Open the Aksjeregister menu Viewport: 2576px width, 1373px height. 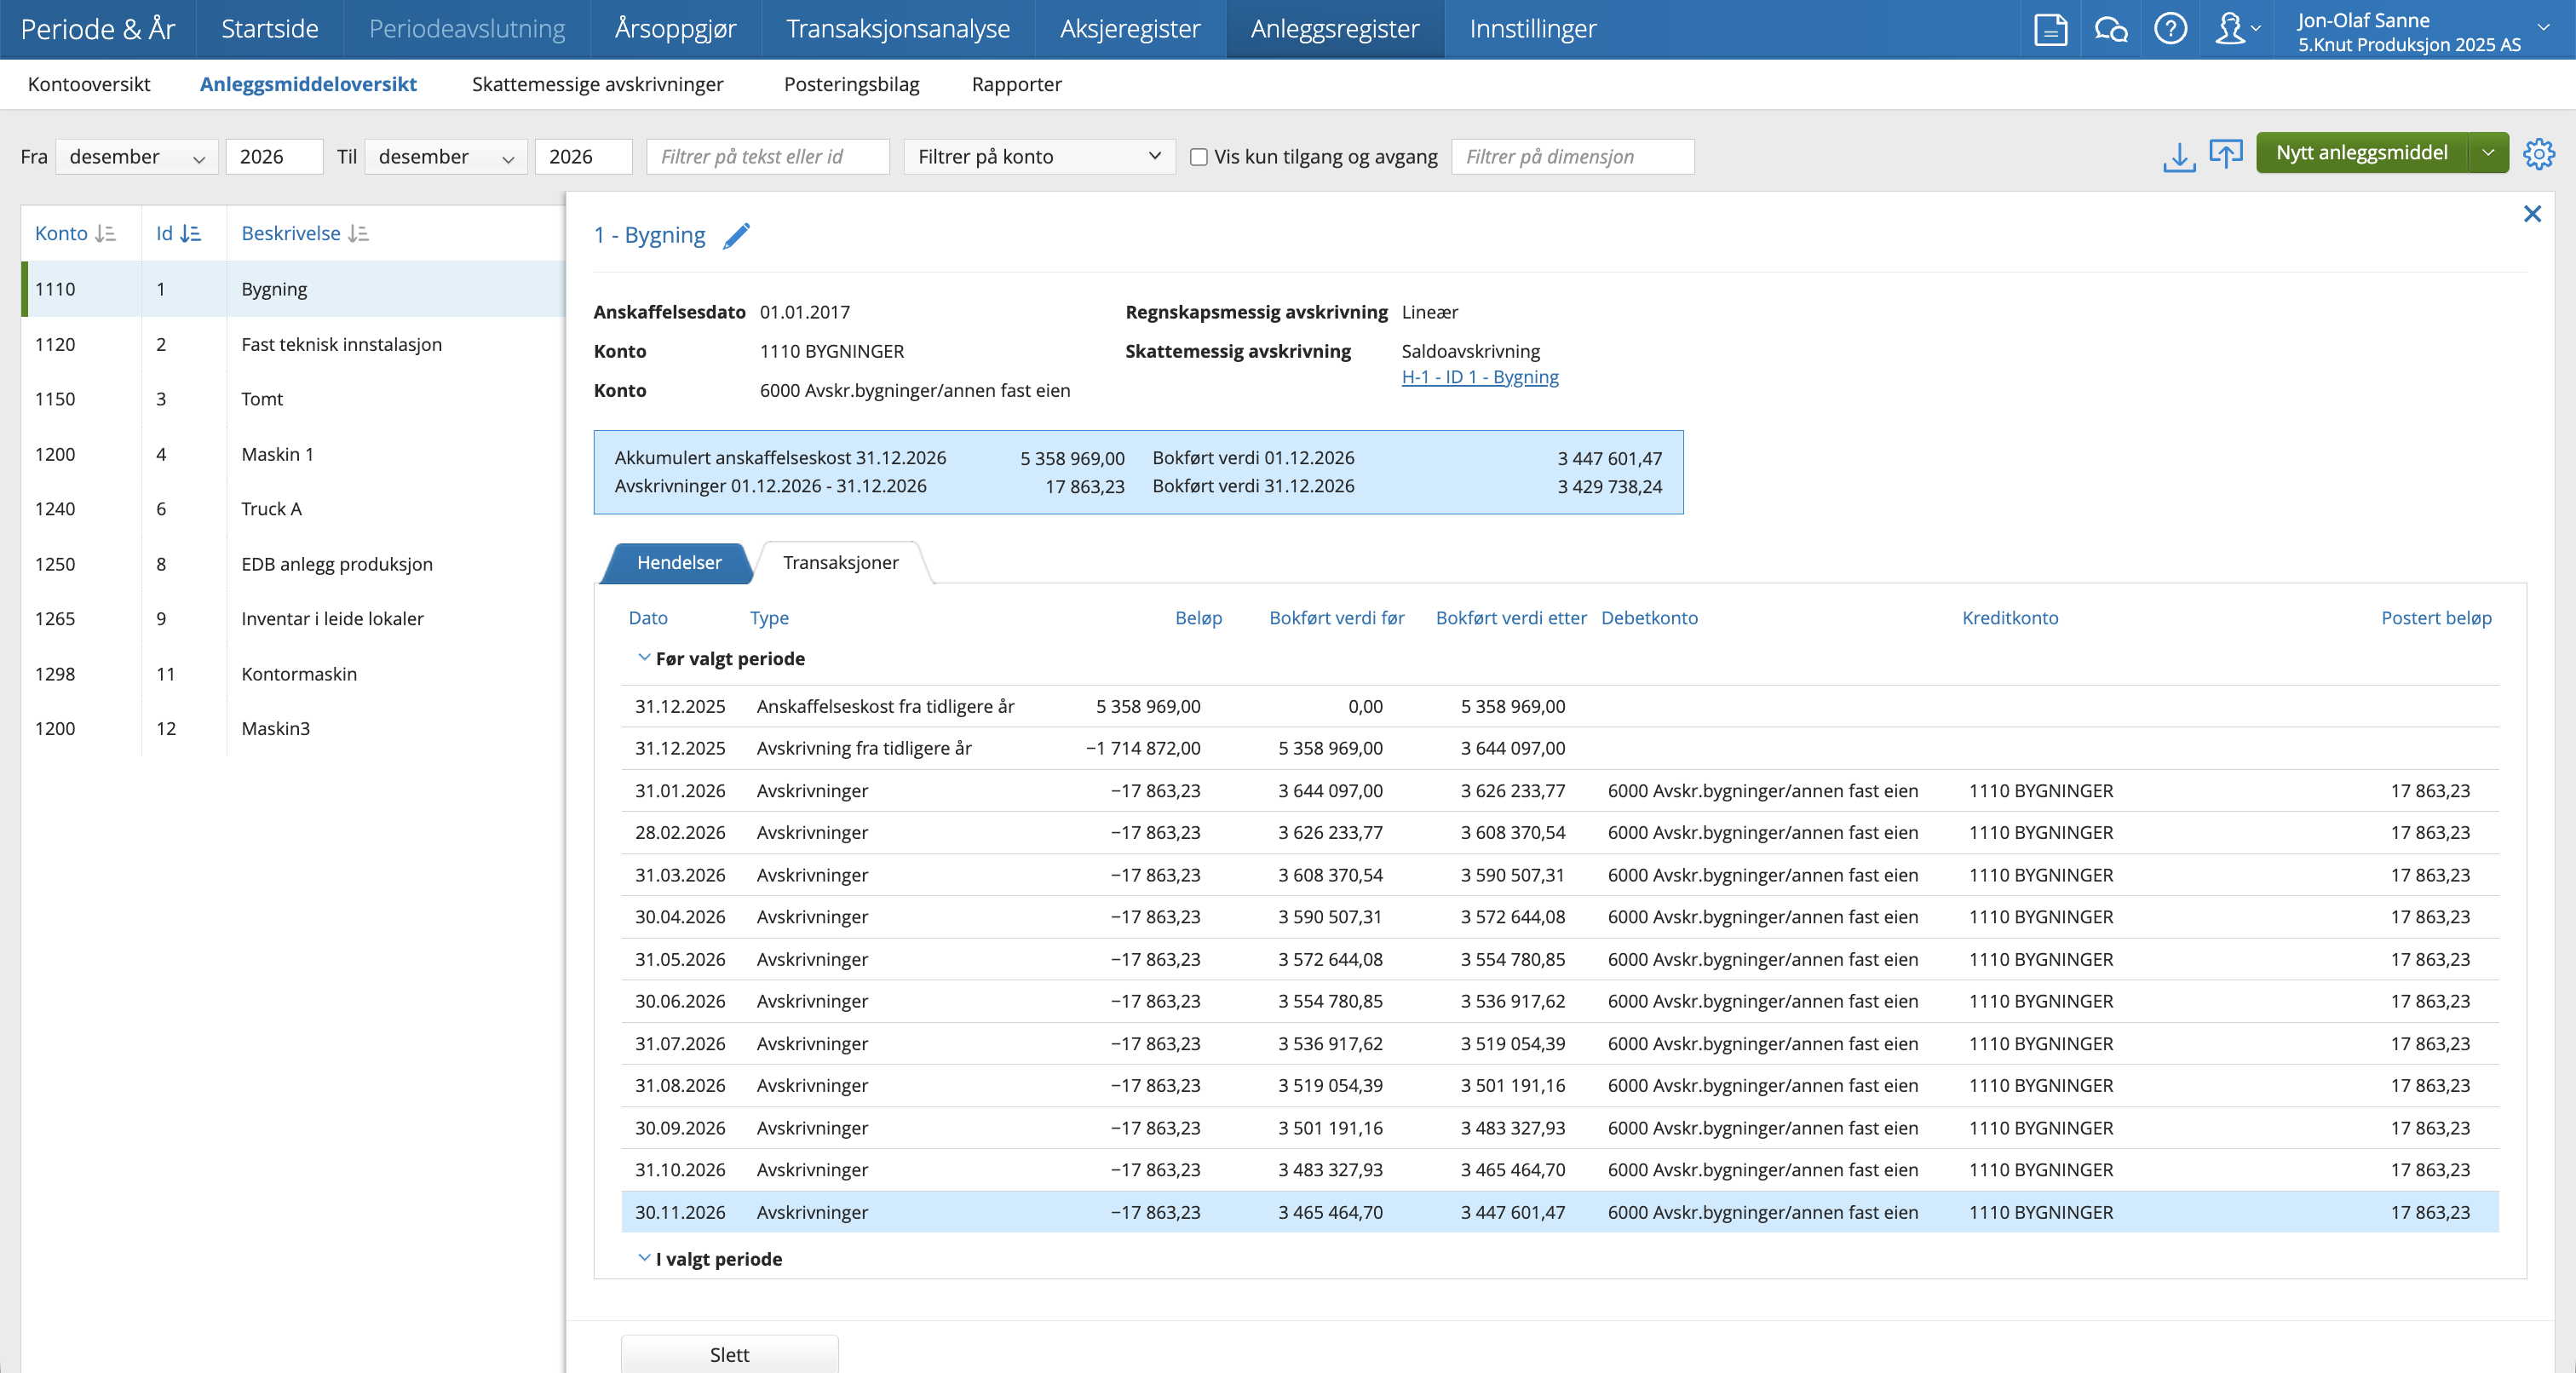tap(1130, 29)
